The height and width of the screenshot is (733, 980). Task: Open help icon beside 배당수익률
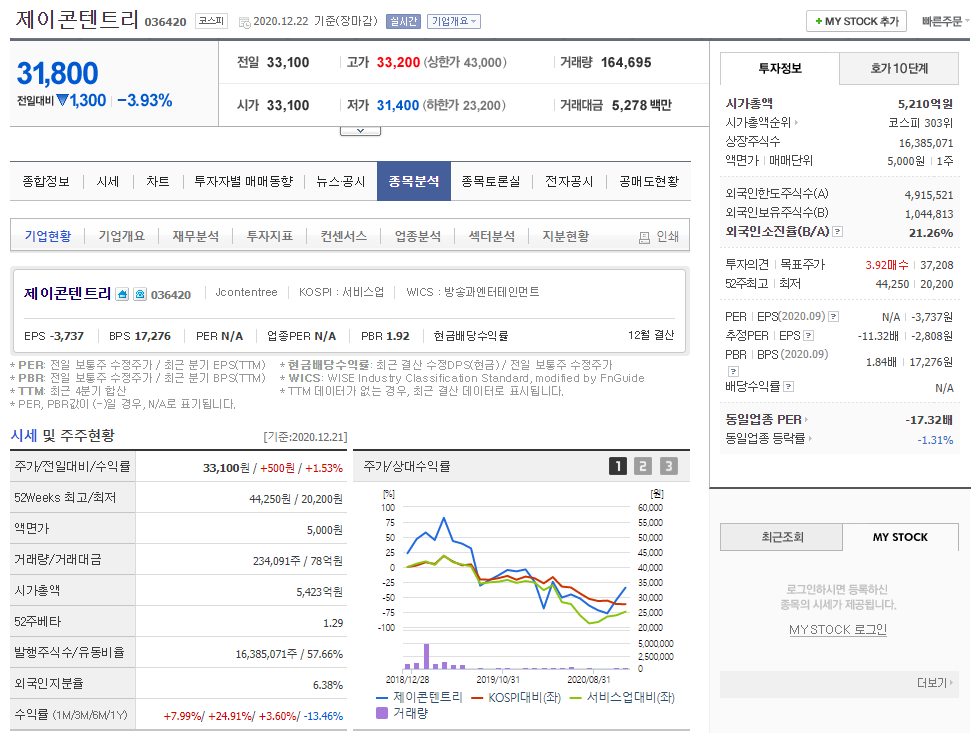click(x=788, y=387)
